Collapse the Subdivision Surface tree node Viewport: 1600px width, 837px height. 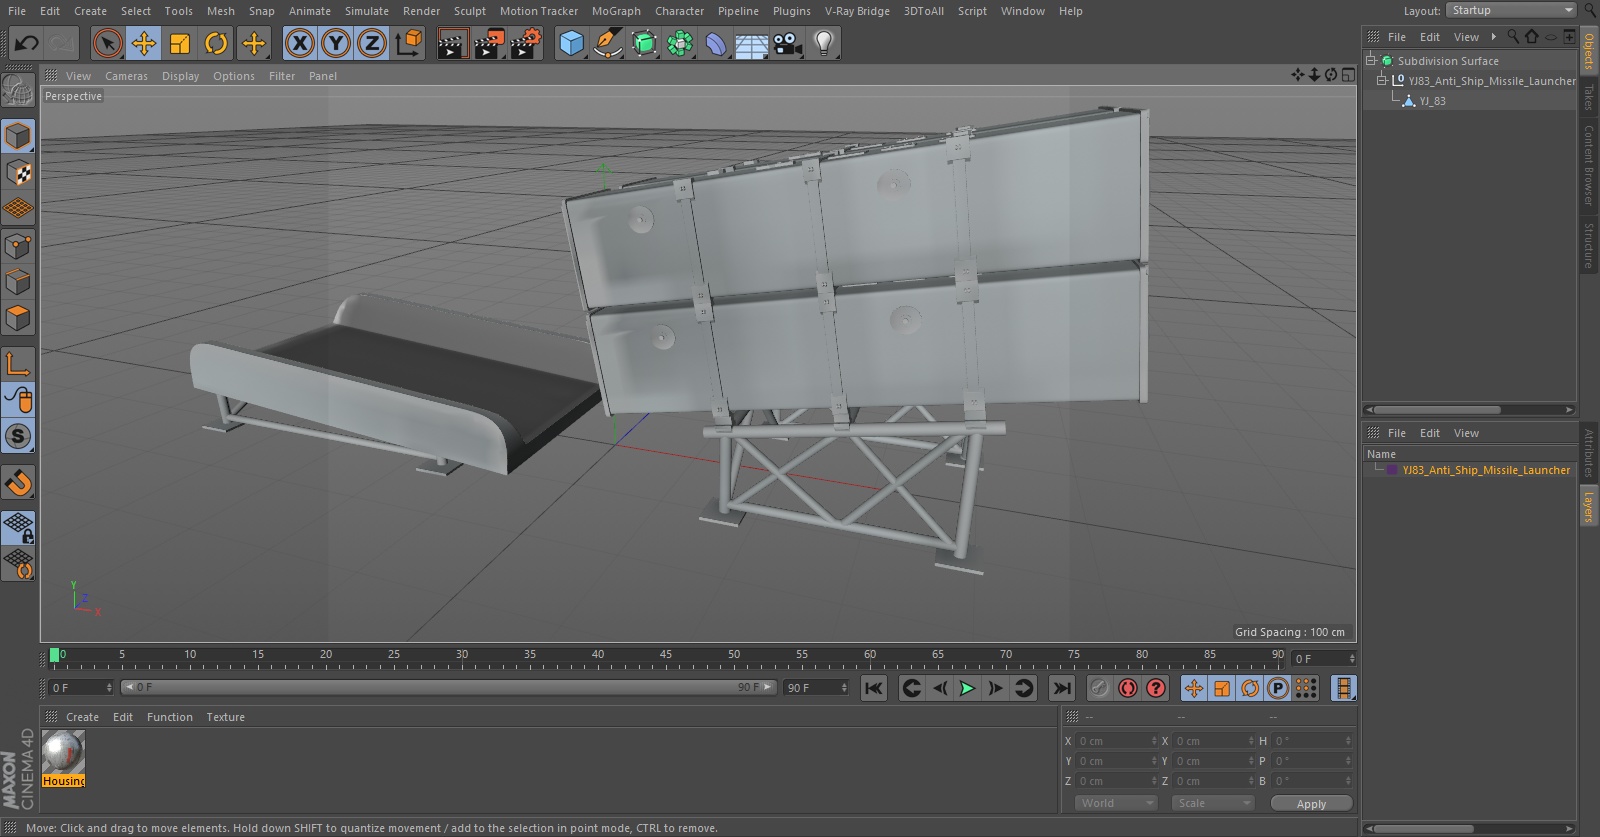point(1371,60)
